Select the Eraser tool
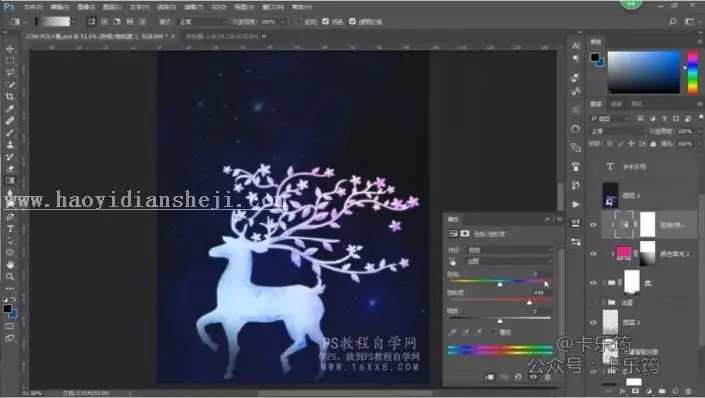The width and height of the screenshot is (705, 398). pyautogui.click(x=10, y=169)
